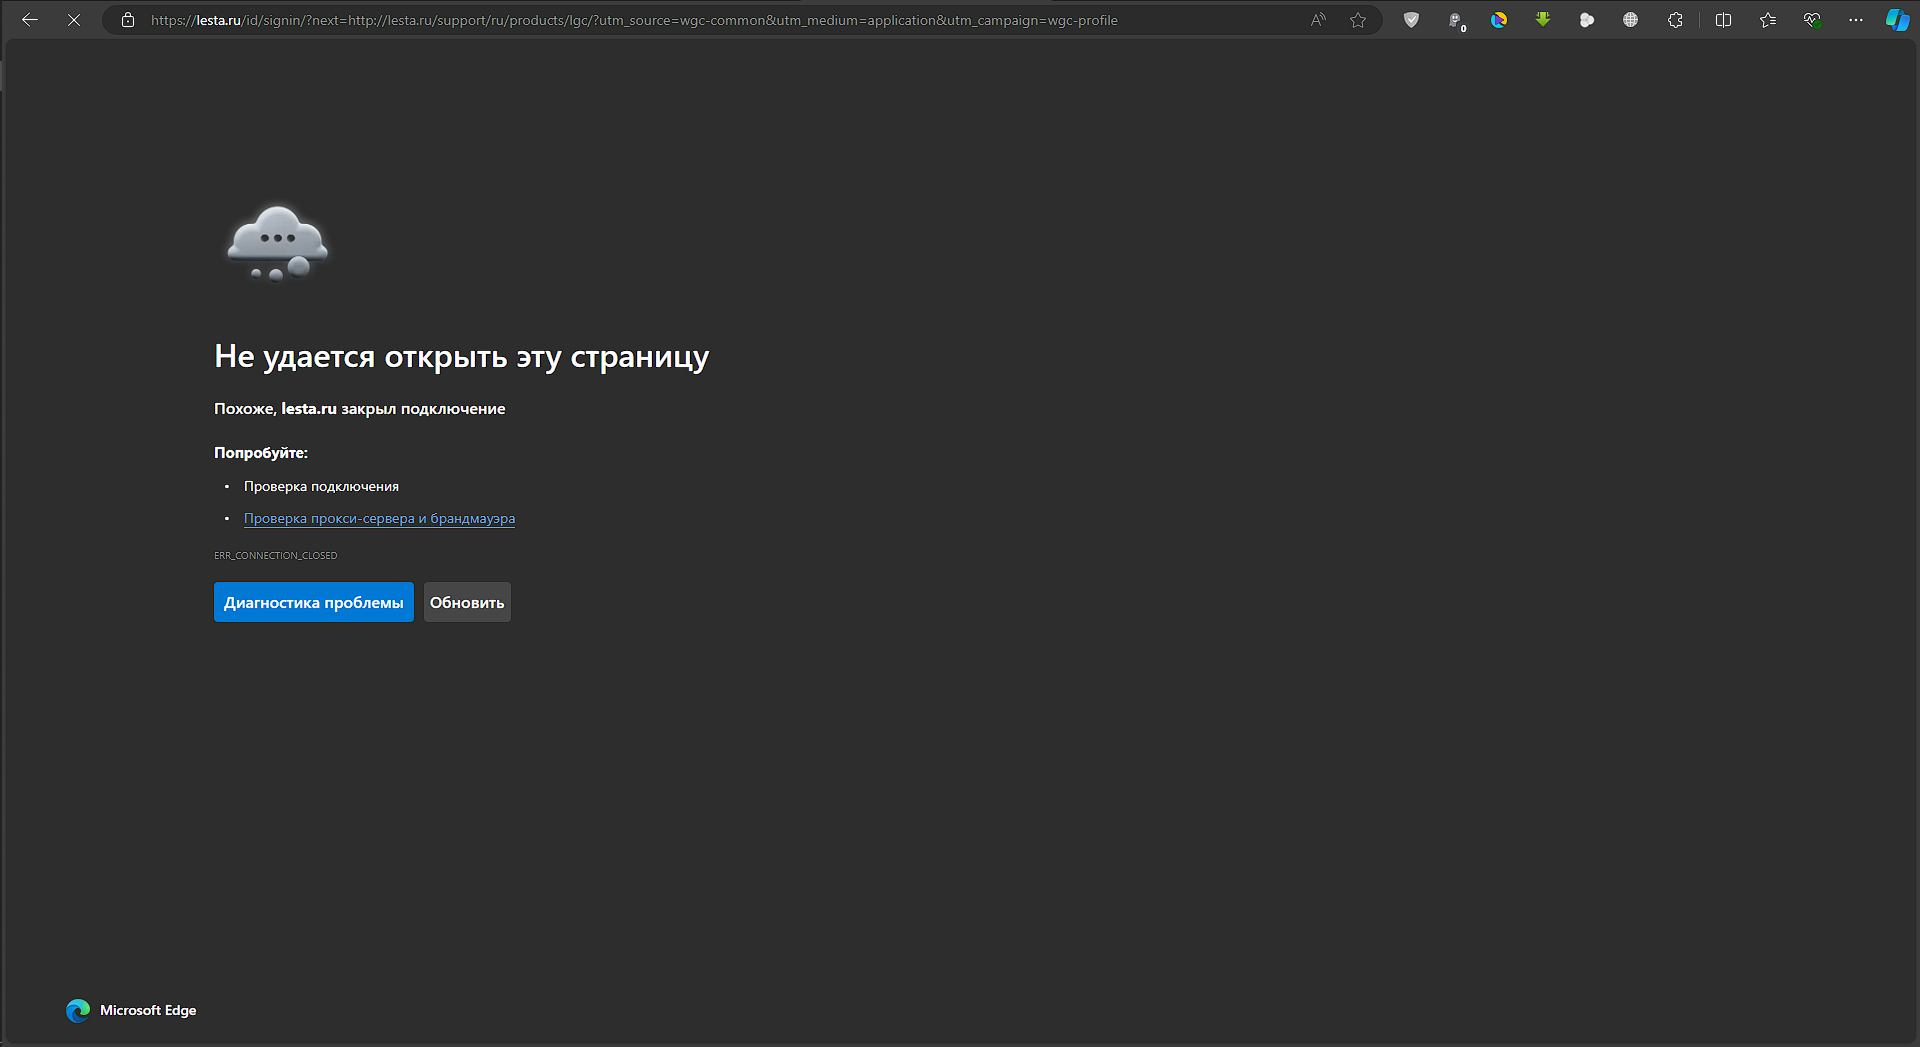Click the Диагностика проблемы button

(x=314, y=602)
